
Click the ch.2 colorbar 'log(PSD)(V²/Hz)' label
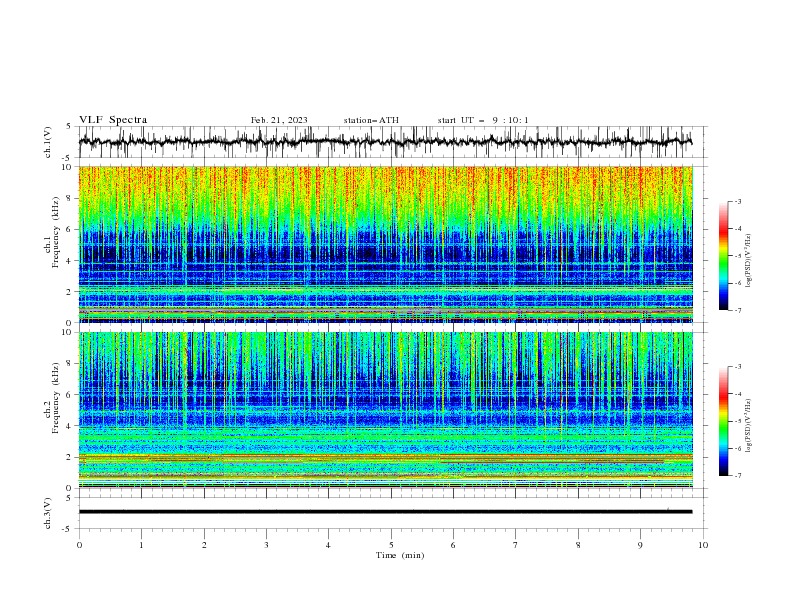749,426
